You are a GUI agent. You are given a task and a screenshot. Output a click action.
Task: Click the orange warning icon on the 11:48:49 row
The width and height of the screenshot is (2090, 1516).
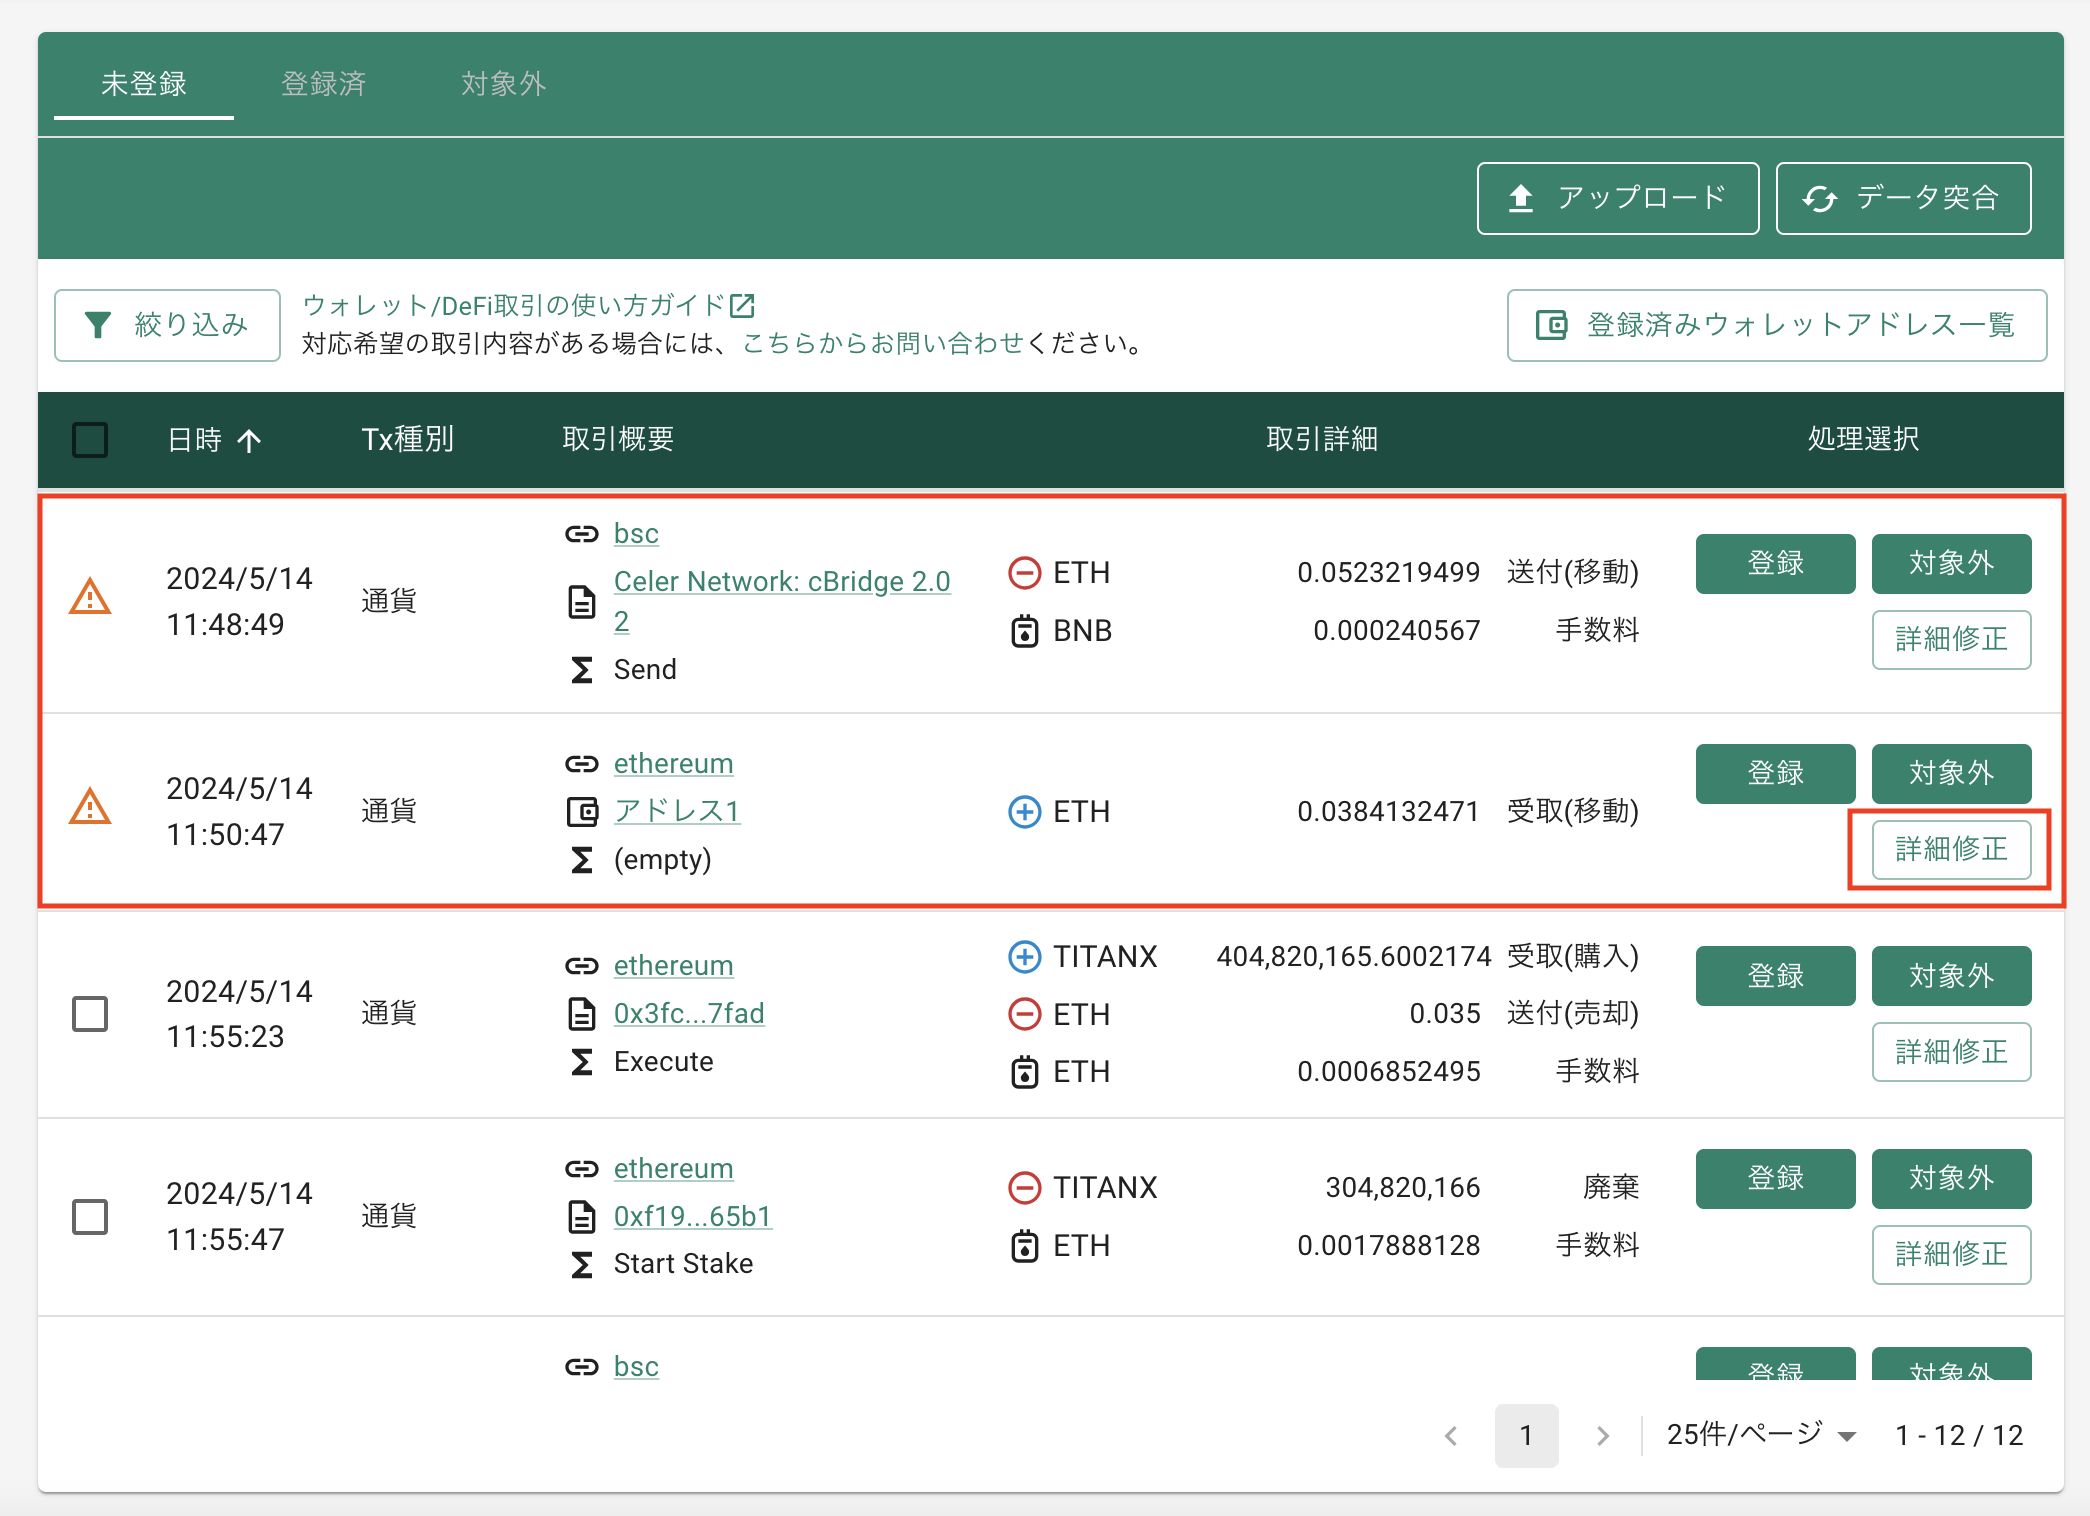[90, 597]
